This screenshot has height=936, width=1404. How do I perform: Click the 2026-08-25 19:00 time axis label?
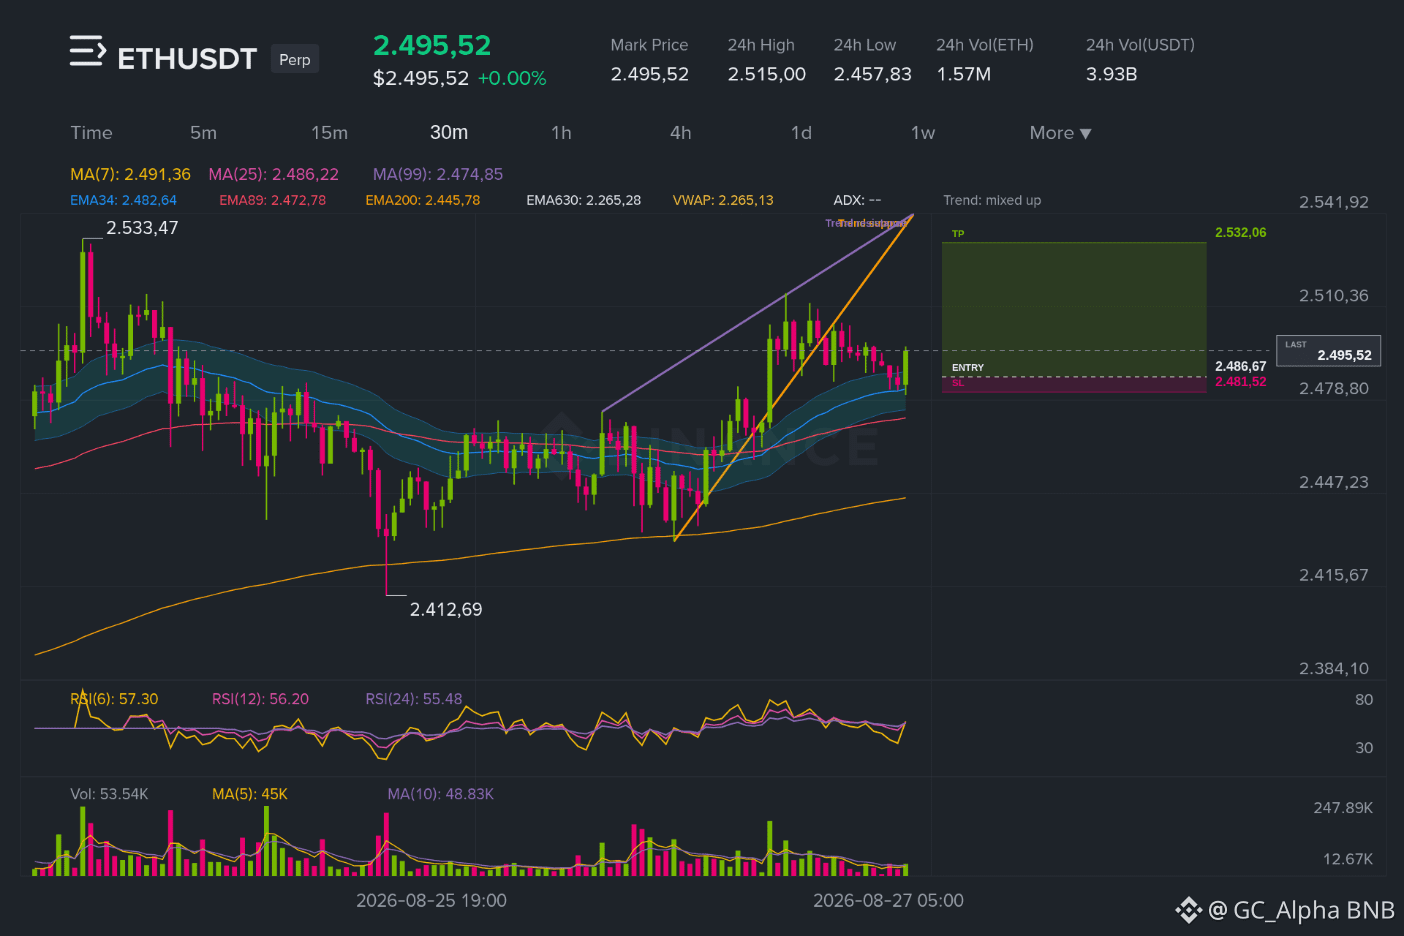coord(431,900)
